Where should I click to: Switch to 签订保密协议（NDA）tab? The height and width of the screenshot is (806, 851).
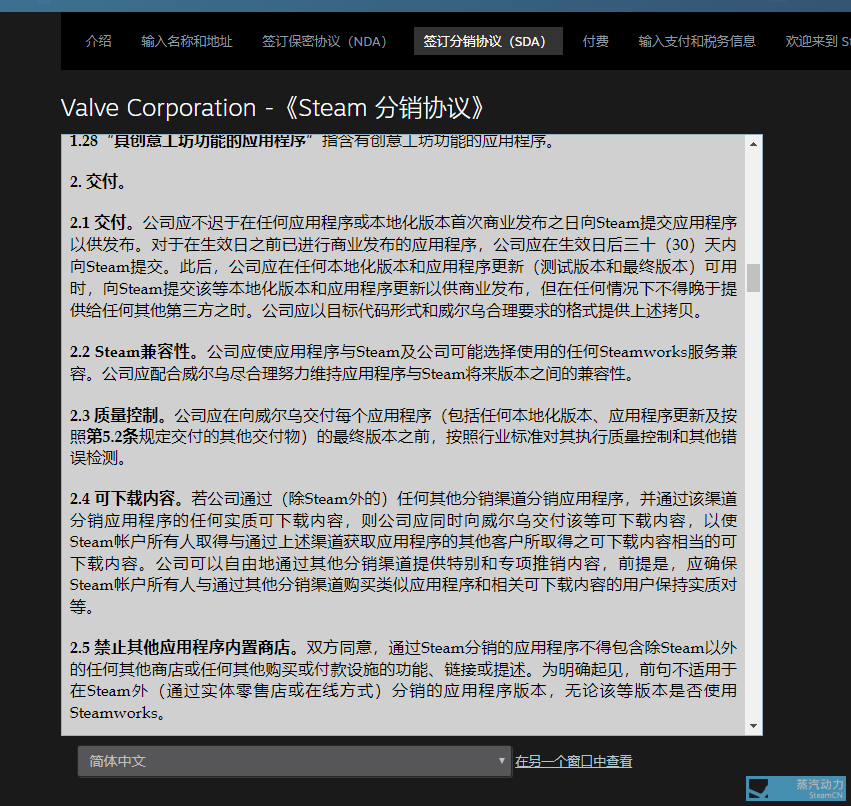[324, 41]
